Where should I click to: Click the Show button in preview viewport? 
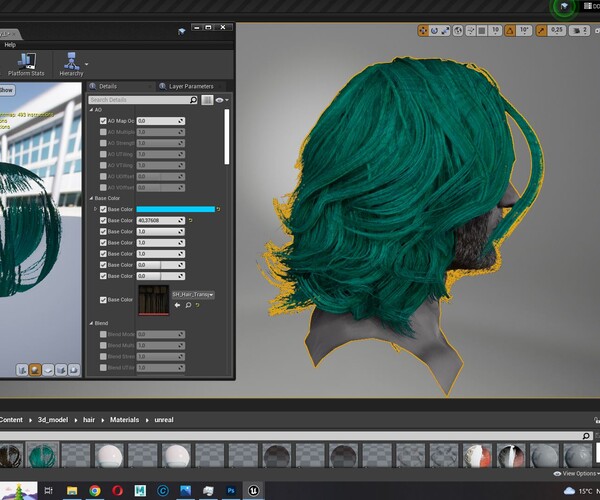[x=7, y=90]
